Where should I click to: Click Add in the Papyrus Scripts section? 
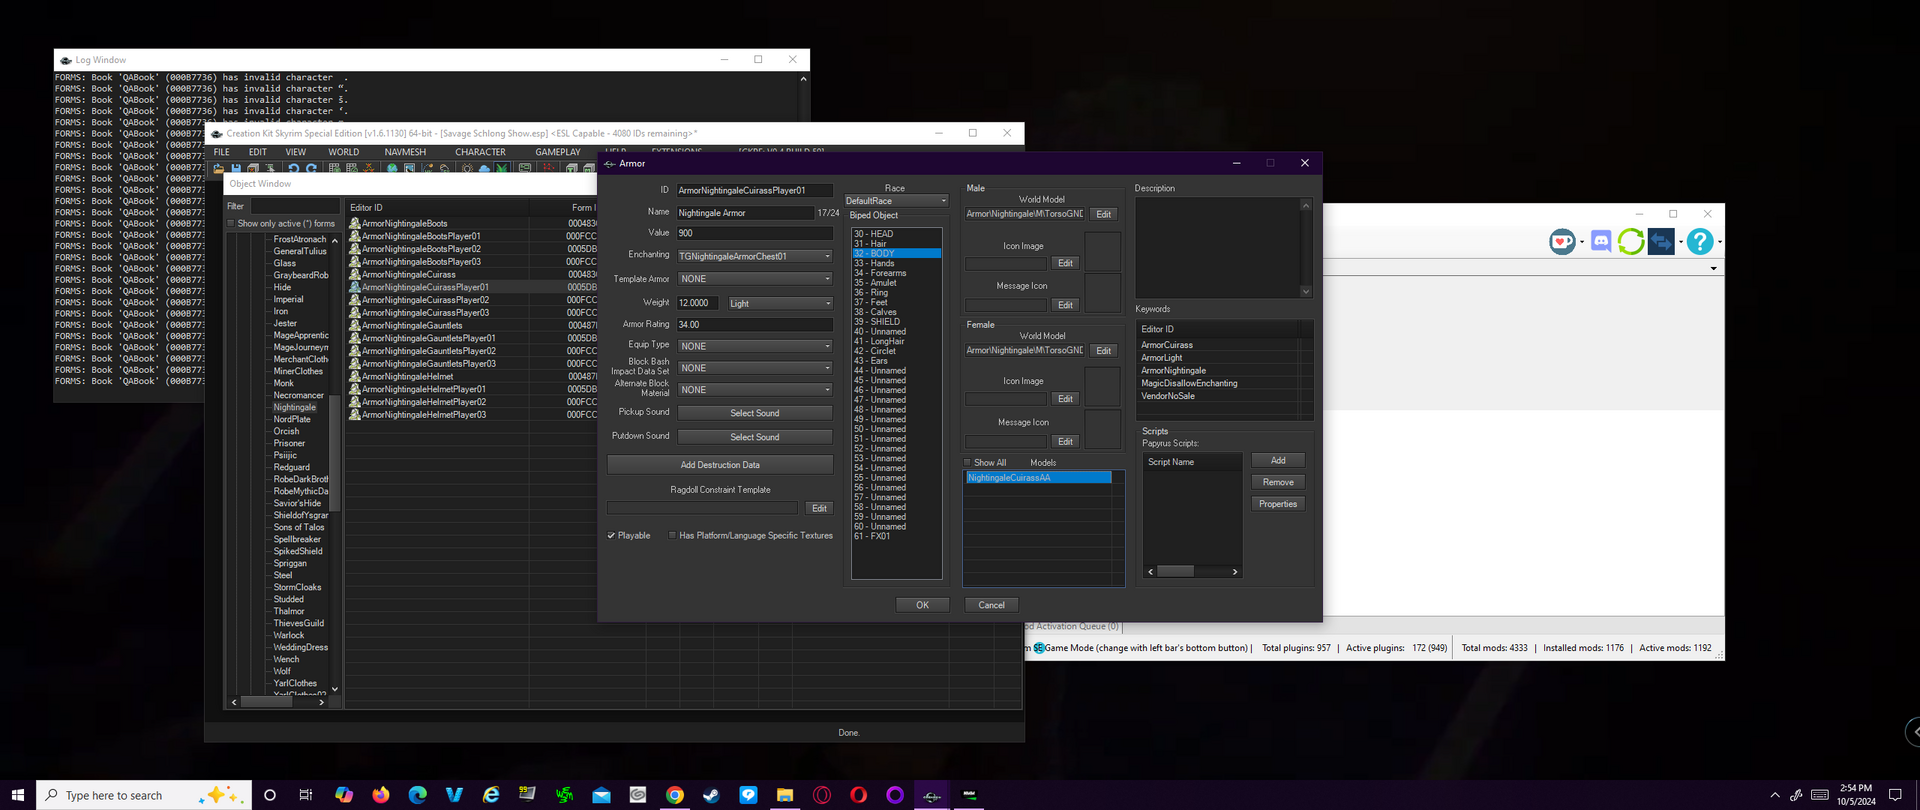(x=1278, y=460)
